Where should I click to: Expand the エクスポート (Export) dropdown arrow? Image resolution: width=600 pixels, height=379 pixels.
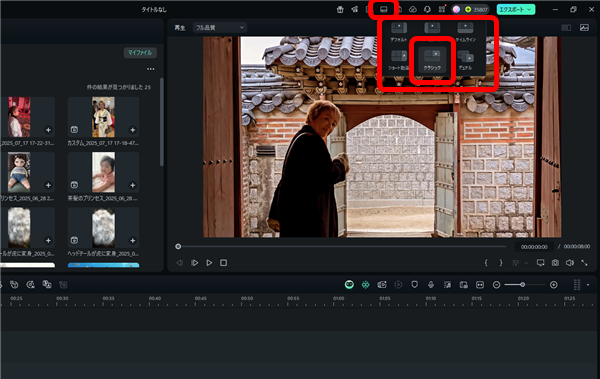(x=530, y=10)
